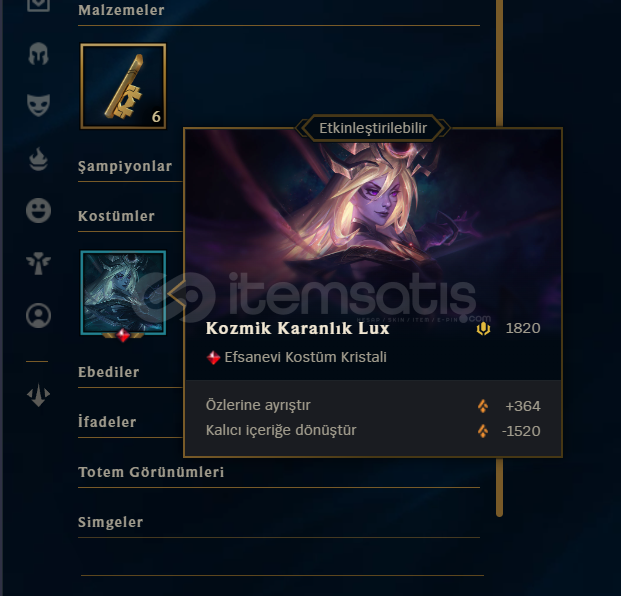Click the İfadeler section heading
Screen dimensions: 621x596
click(107, 421)
